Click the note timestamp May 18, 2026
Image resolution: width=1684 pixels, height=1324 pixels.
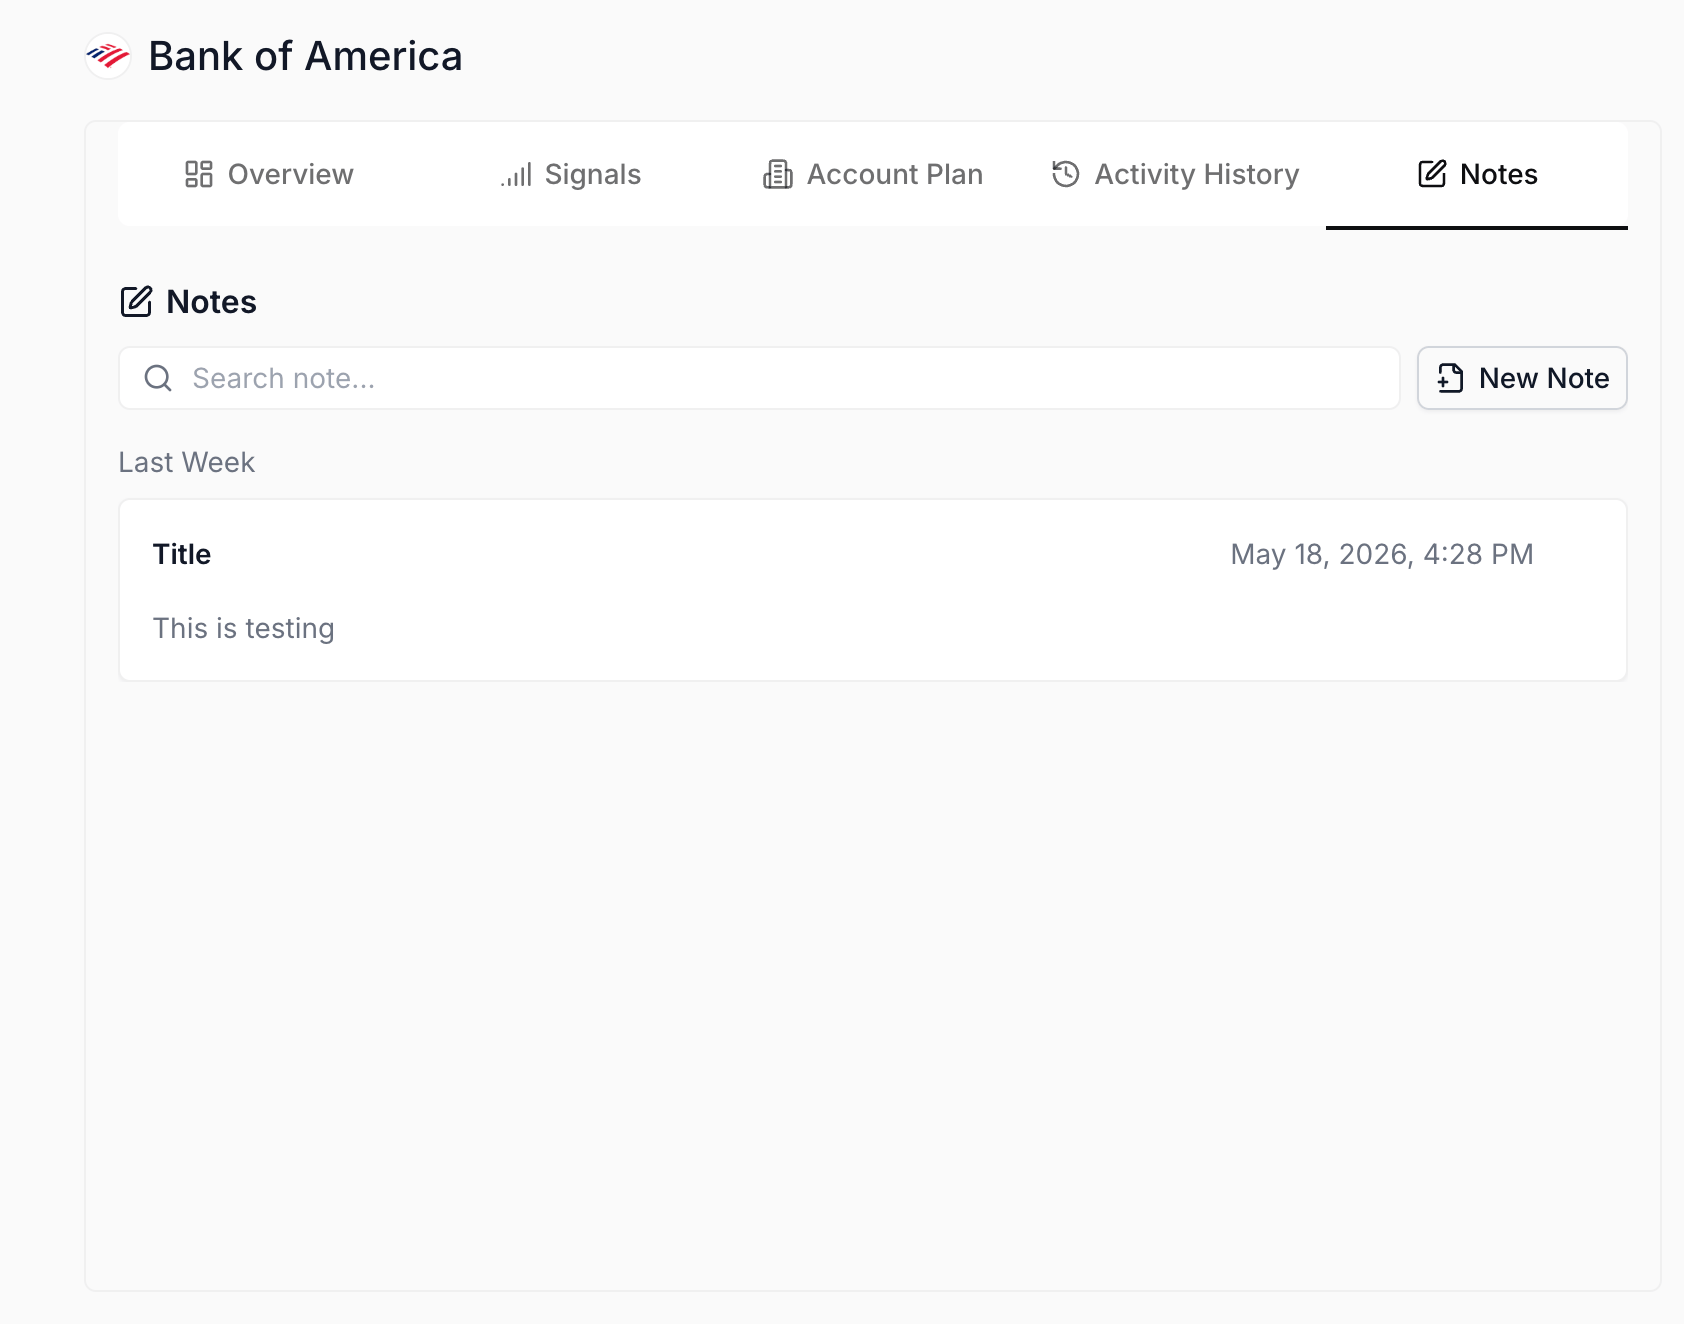[1382, 554]
